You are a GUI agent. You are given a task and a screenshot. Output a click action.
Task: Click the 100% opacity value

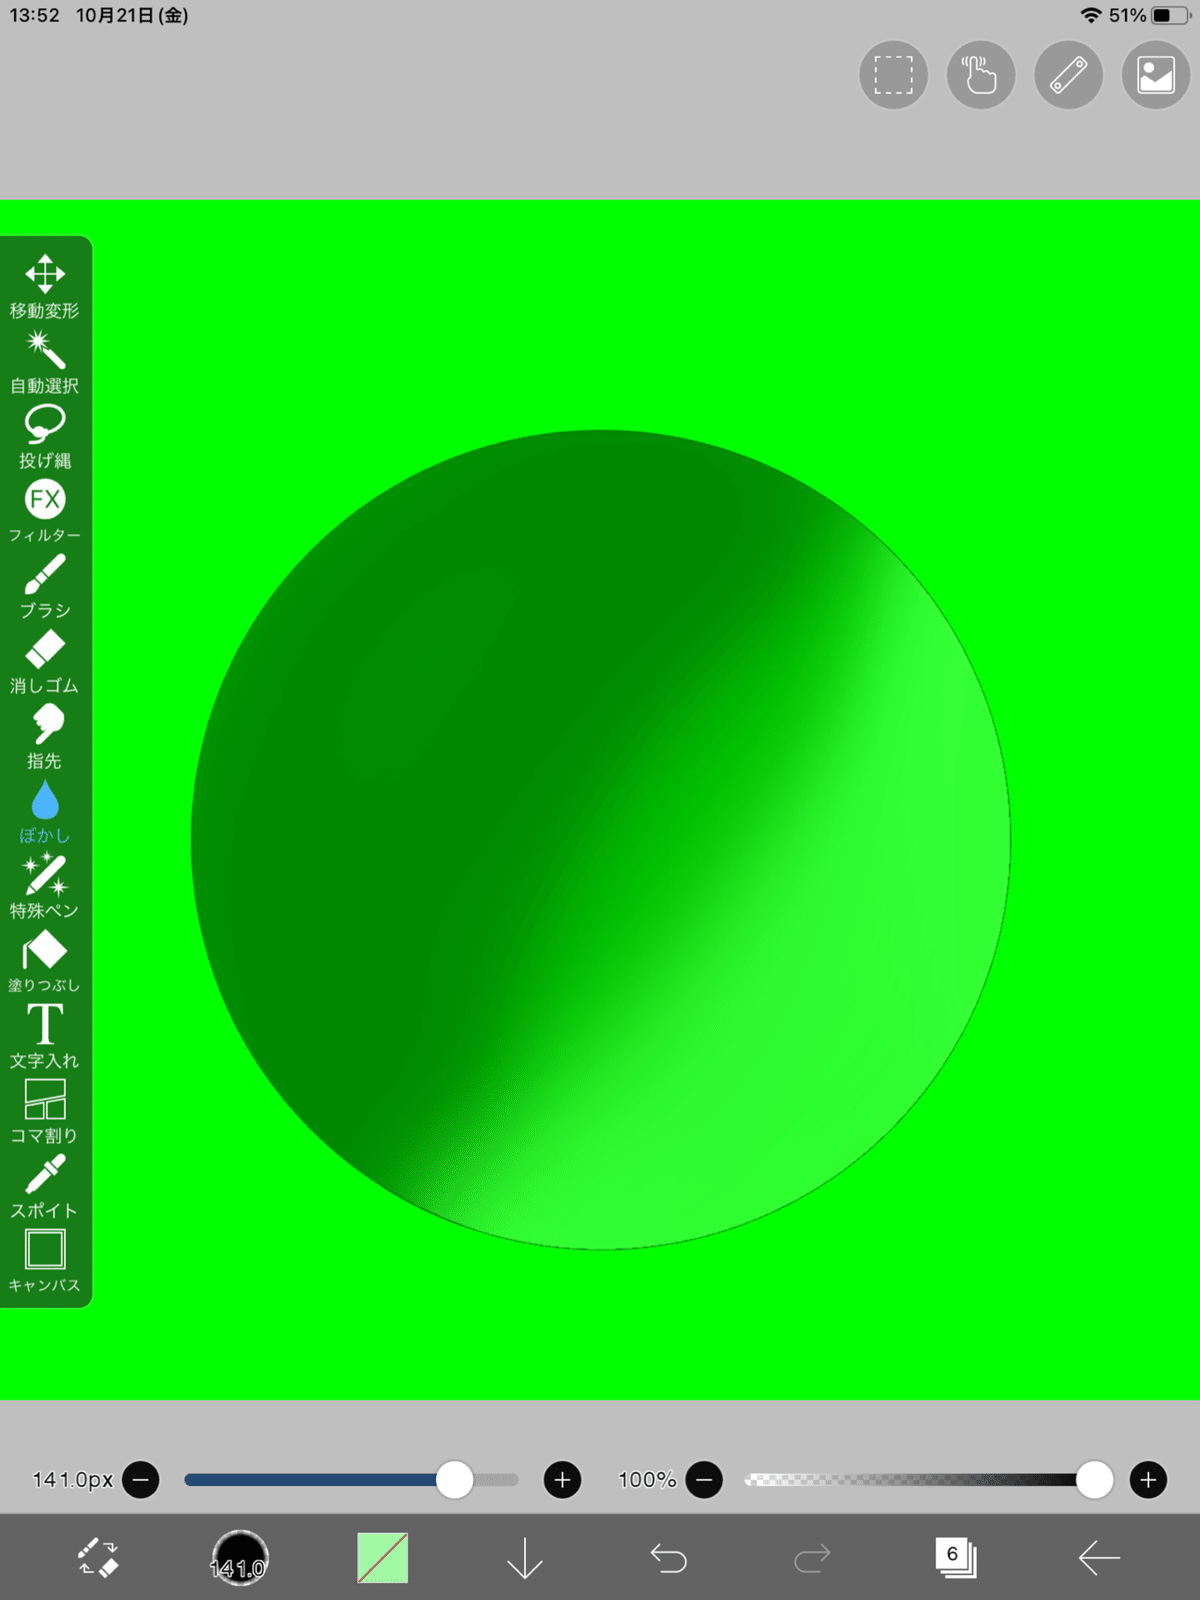click(x=647, y=1479)
